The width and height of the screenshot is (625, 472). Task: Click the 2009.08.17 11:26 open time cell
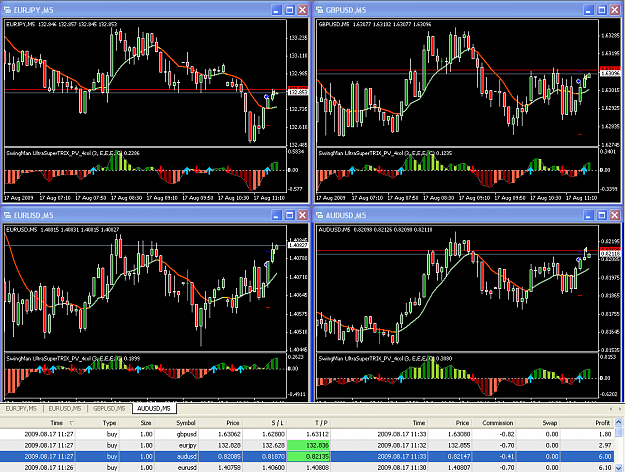point(49,468)
